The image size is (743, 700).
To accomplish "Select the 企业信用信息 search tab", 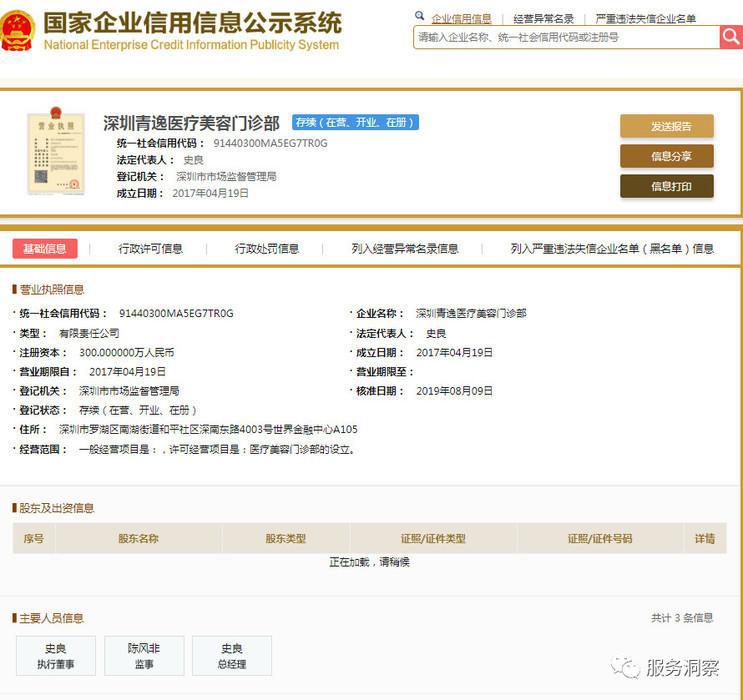I will pyautogui.click(x=461, y=19).
